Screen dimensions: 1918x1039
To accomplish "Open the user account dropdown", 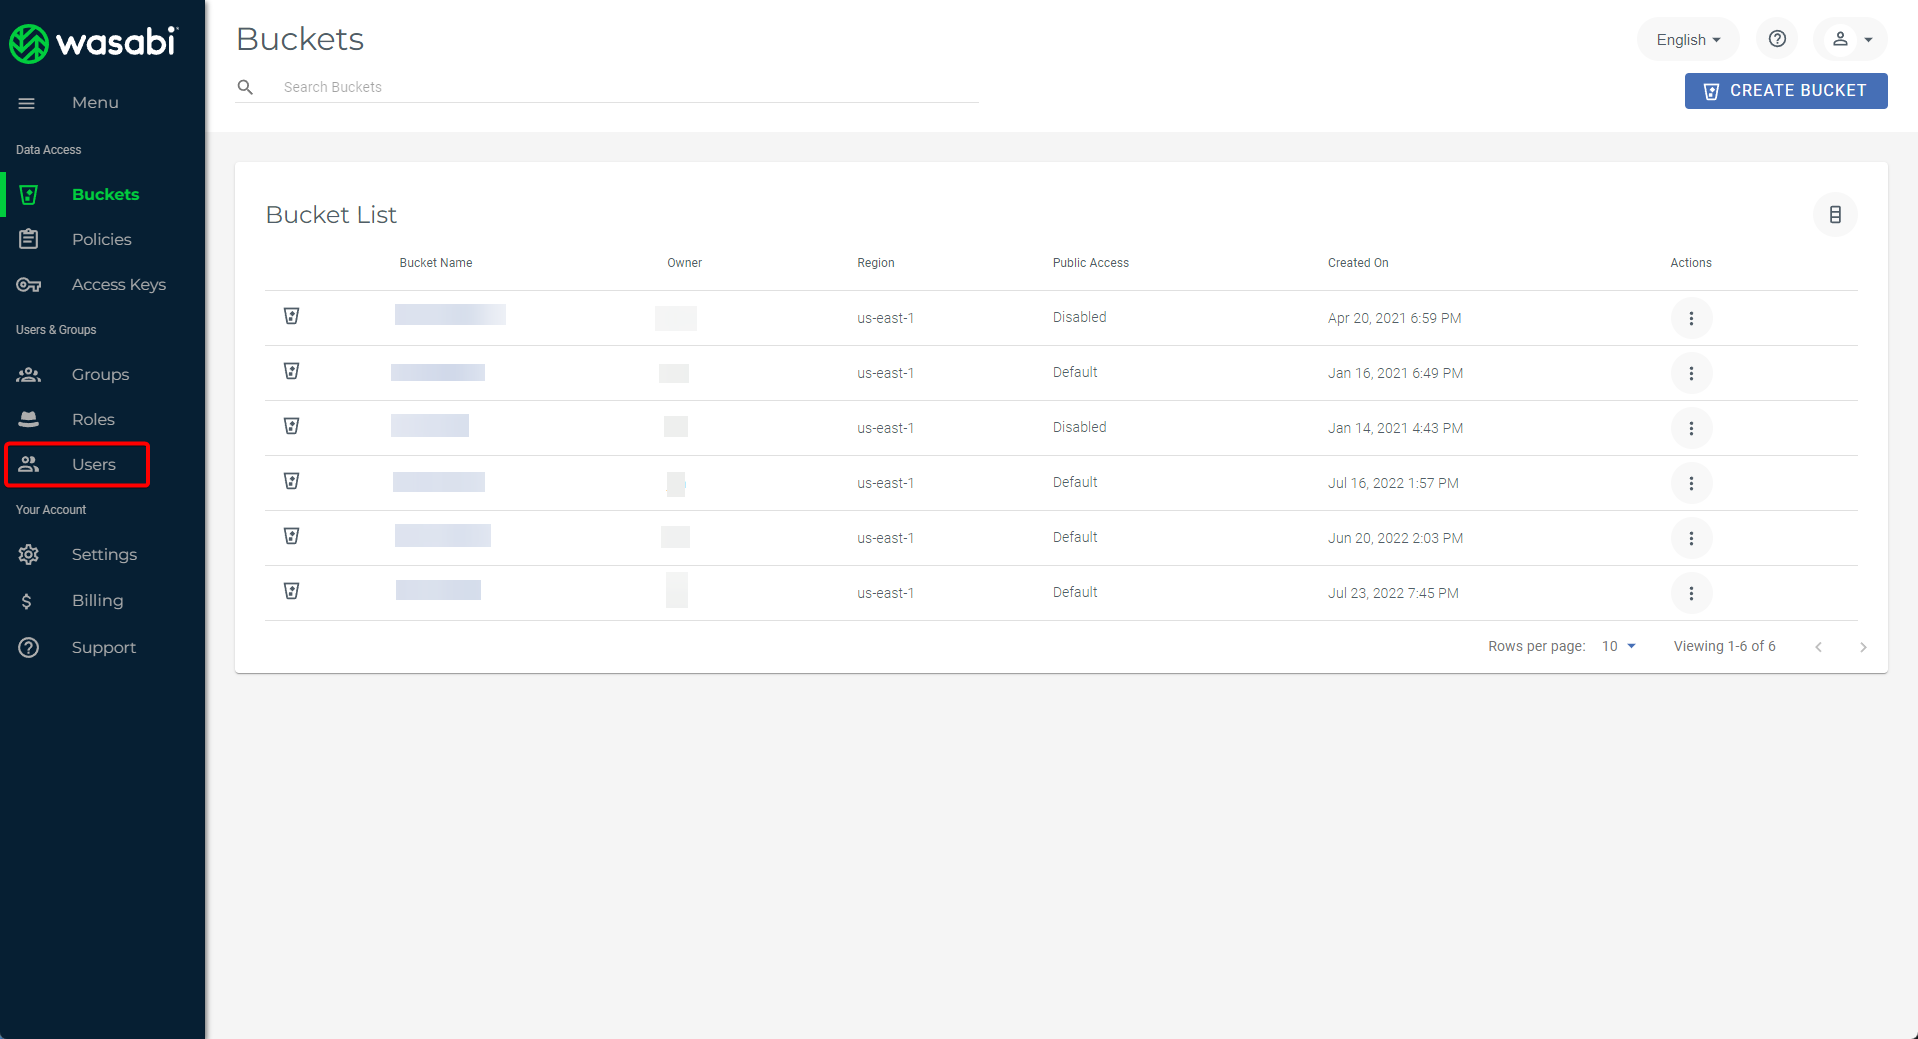I will 1850,40.
